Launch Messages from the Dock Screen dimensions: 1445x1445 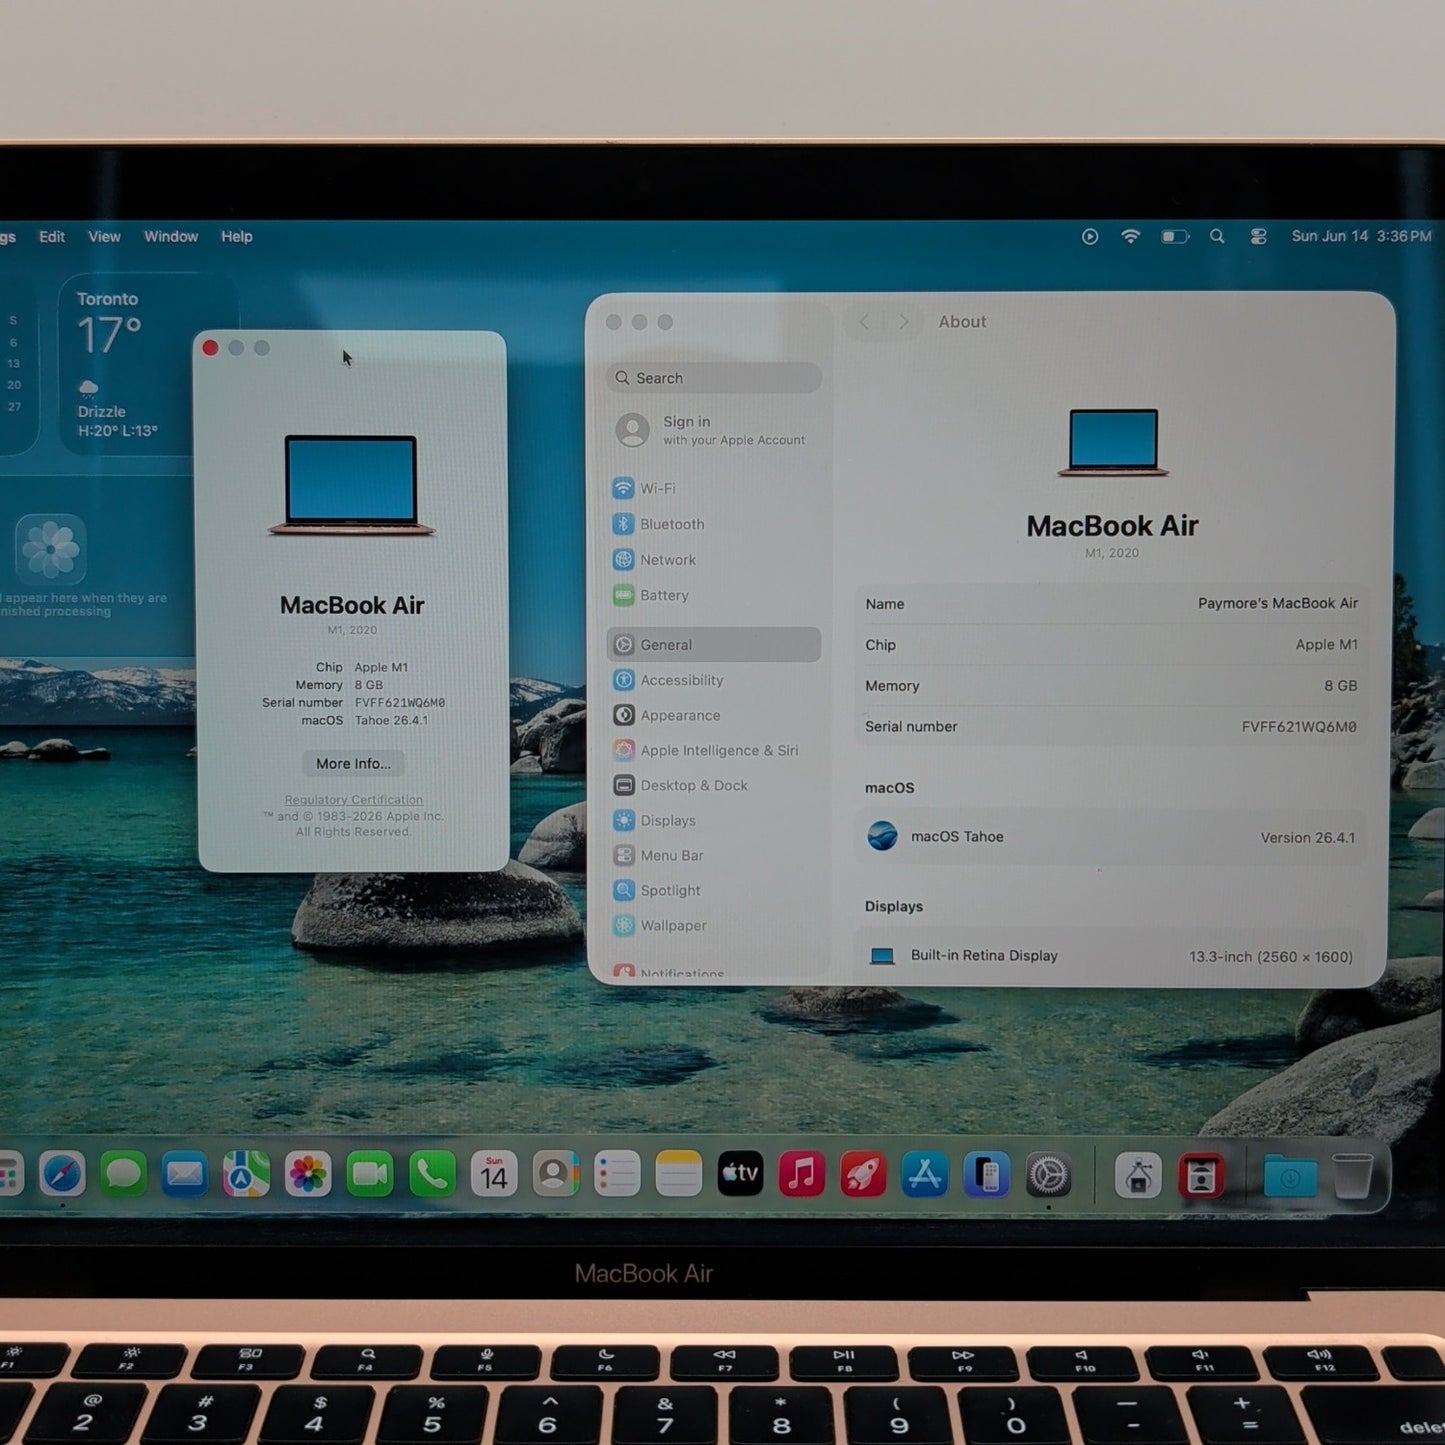click(124, 1174)
